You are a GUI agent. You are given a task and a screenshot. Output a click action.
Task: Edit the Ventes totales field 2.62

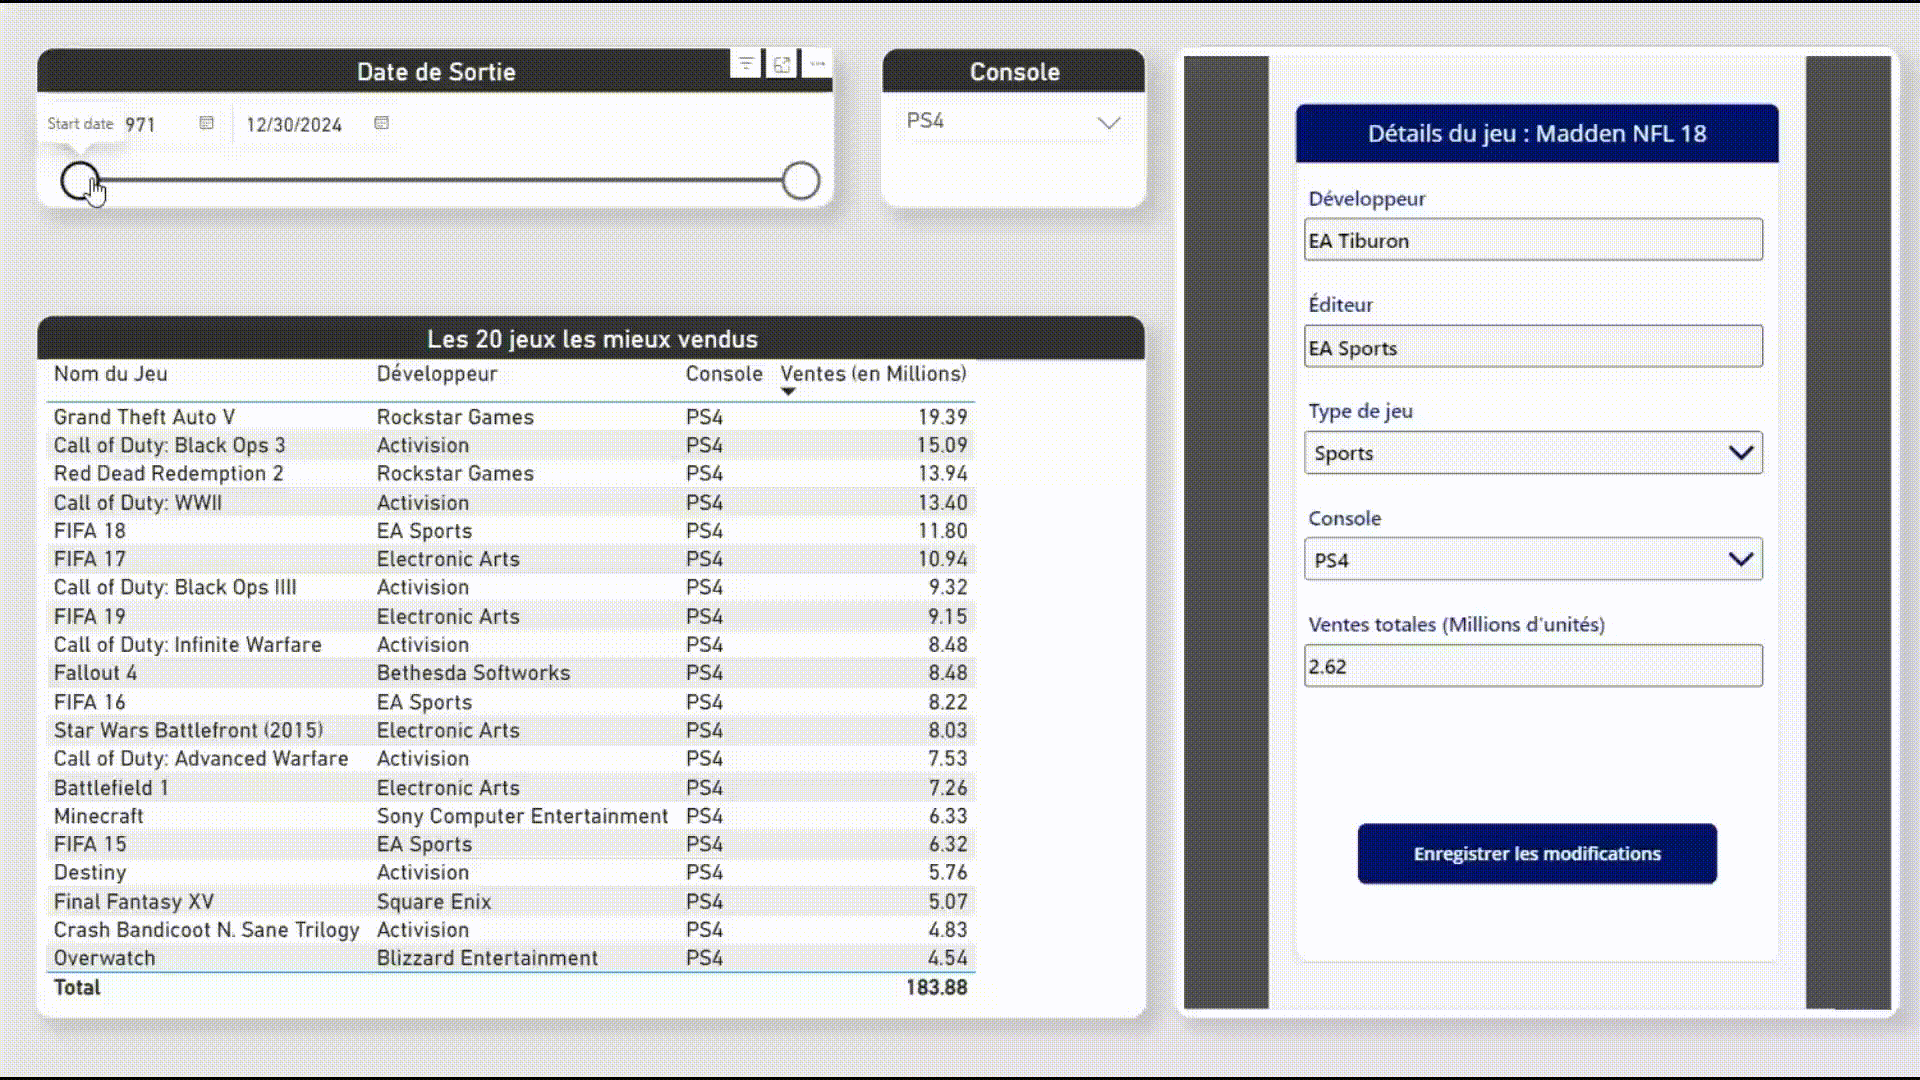[1533, 666]
